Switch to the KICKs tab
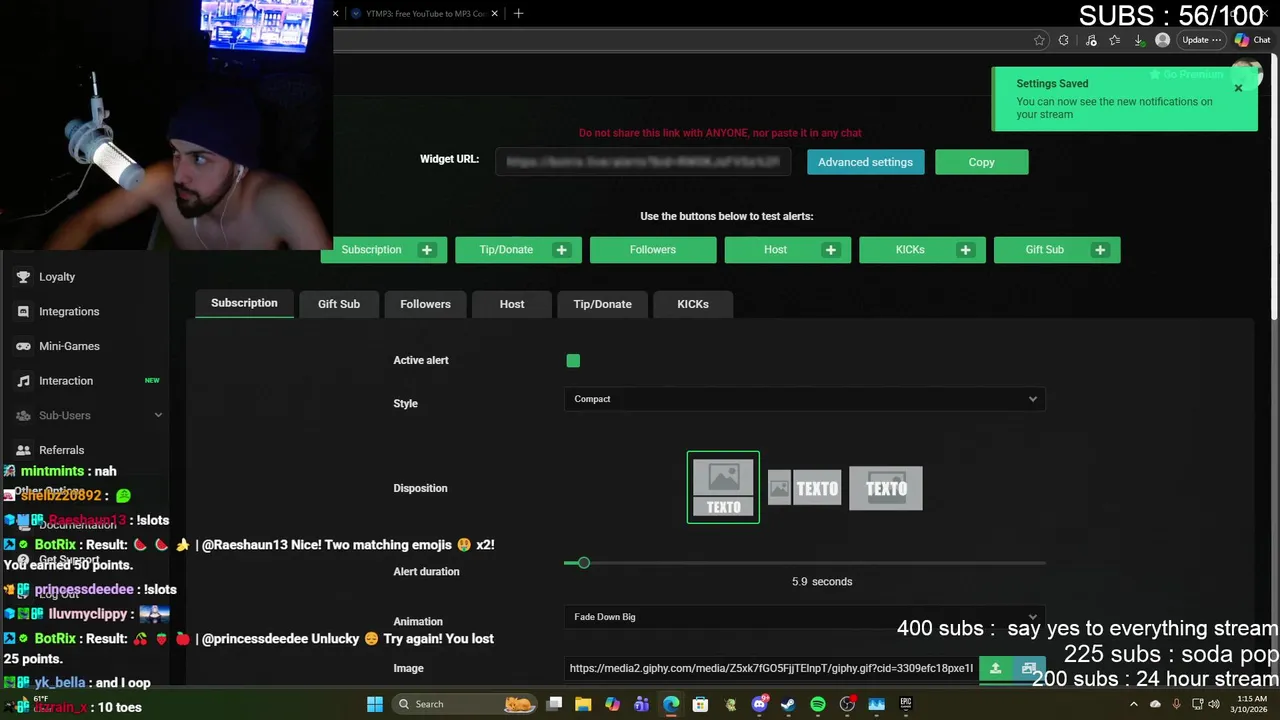The width and height of the screenshot is (1280, 720). coord(693,304)
